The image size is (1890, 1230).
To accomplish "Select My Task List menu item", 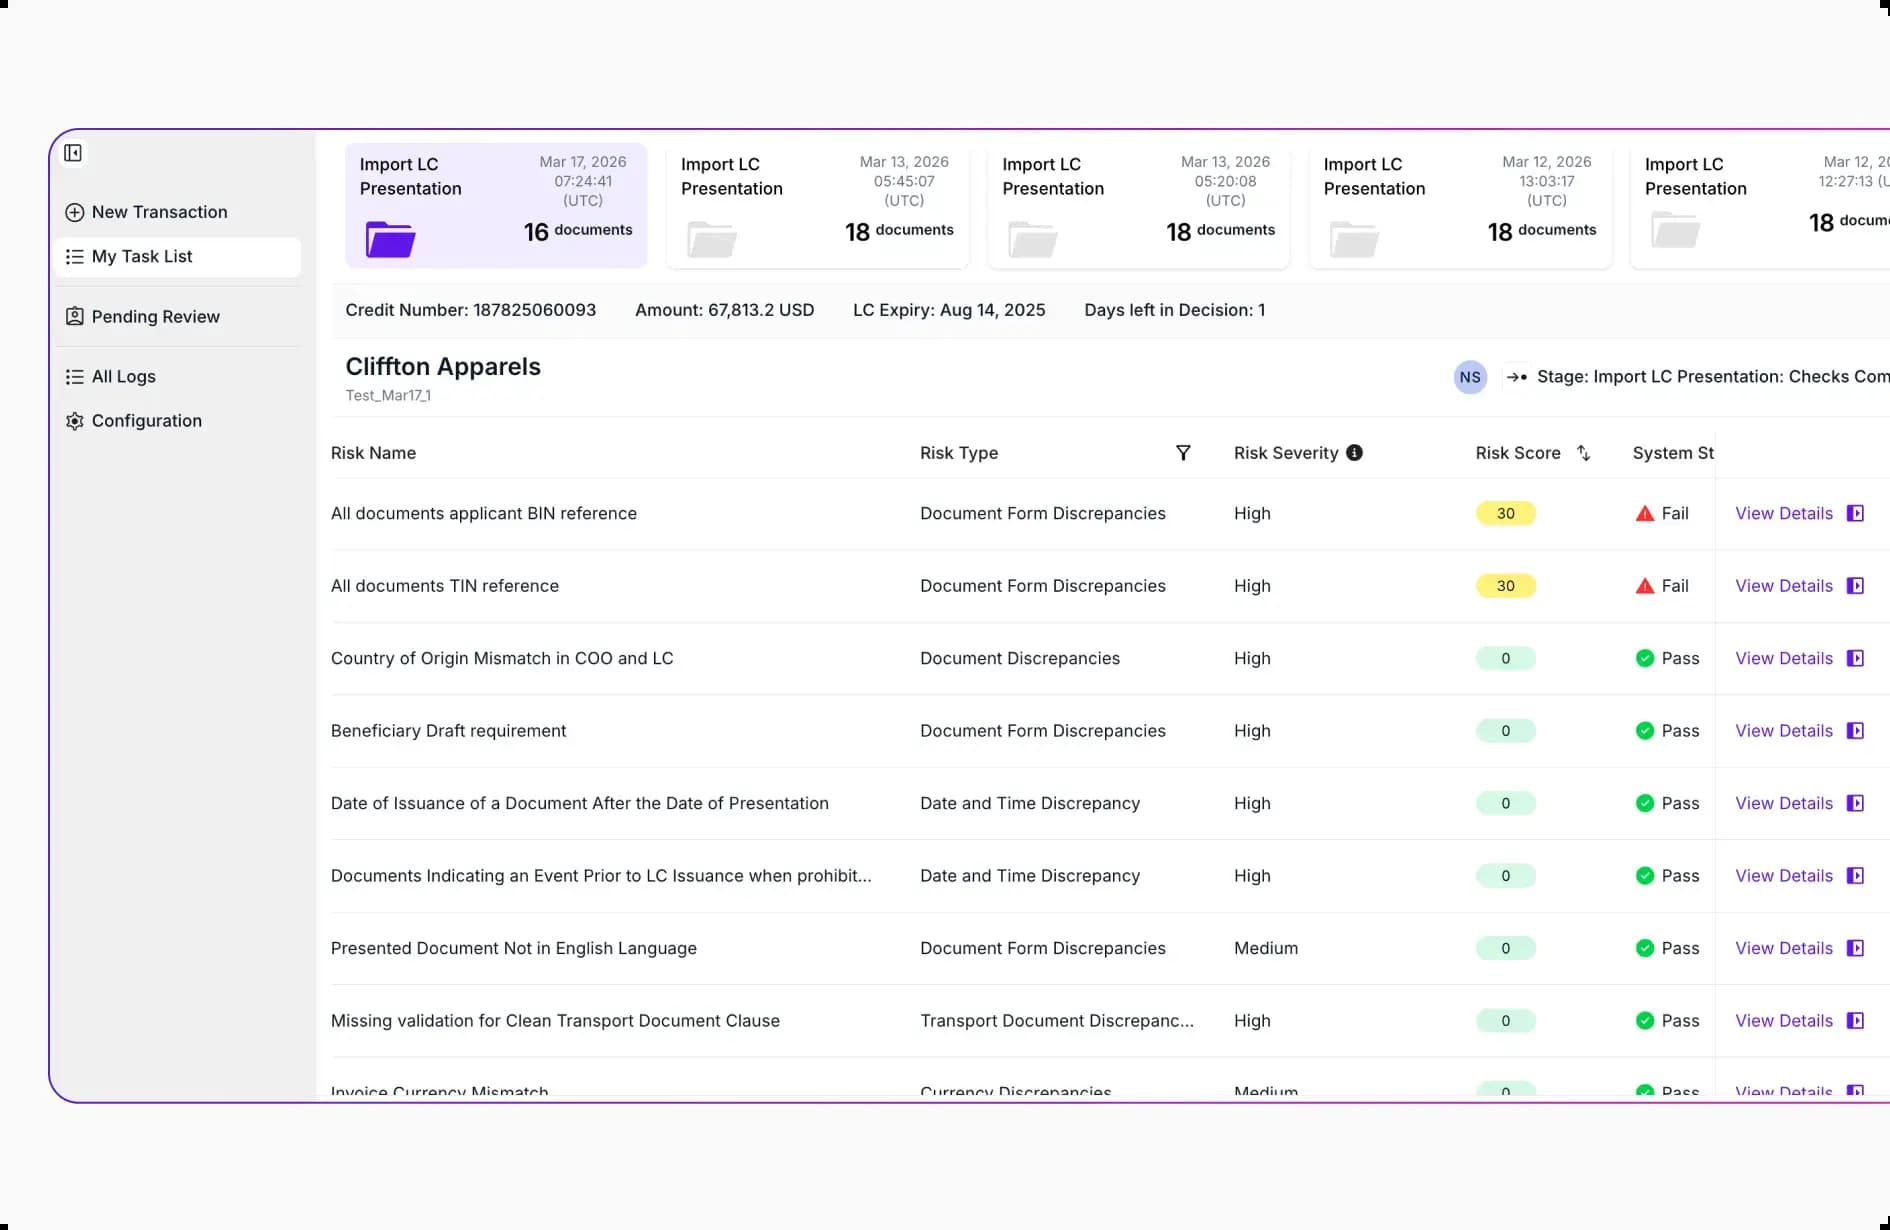I will point(142,257).
